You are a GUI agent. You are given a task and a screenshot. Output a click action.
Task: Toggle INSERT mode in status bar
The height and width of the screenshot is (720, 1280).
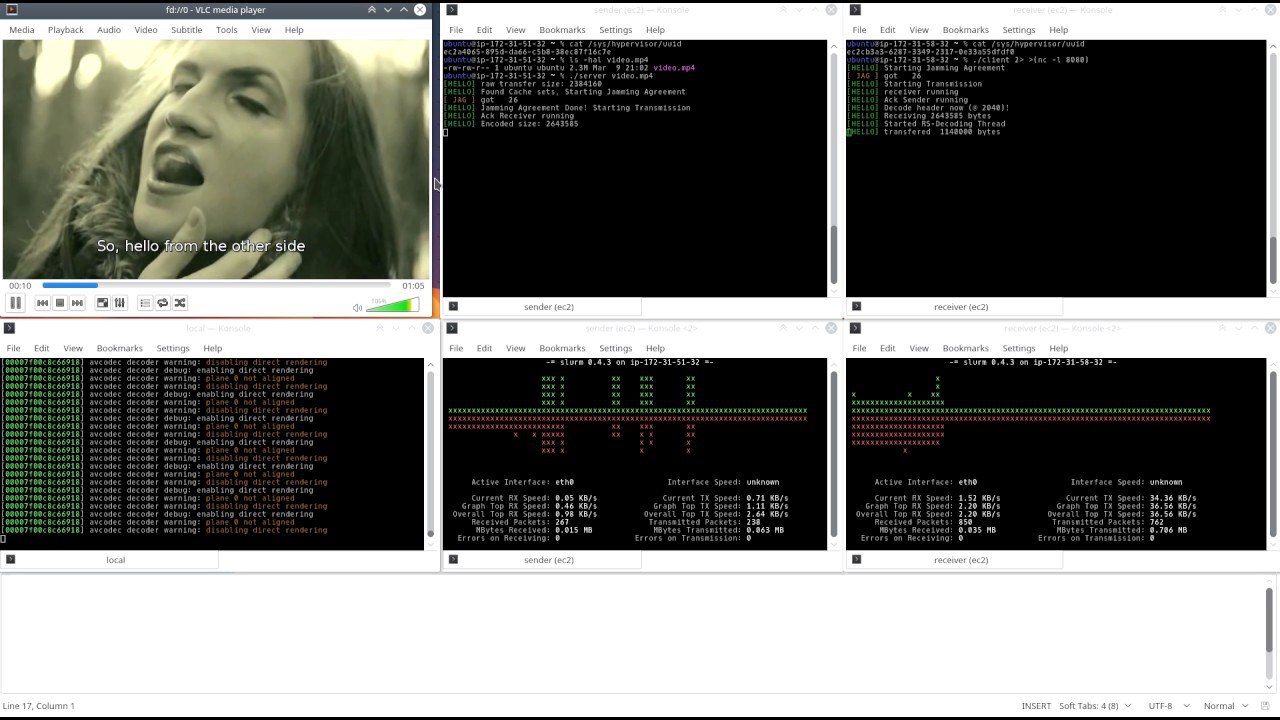(1036, 706)
